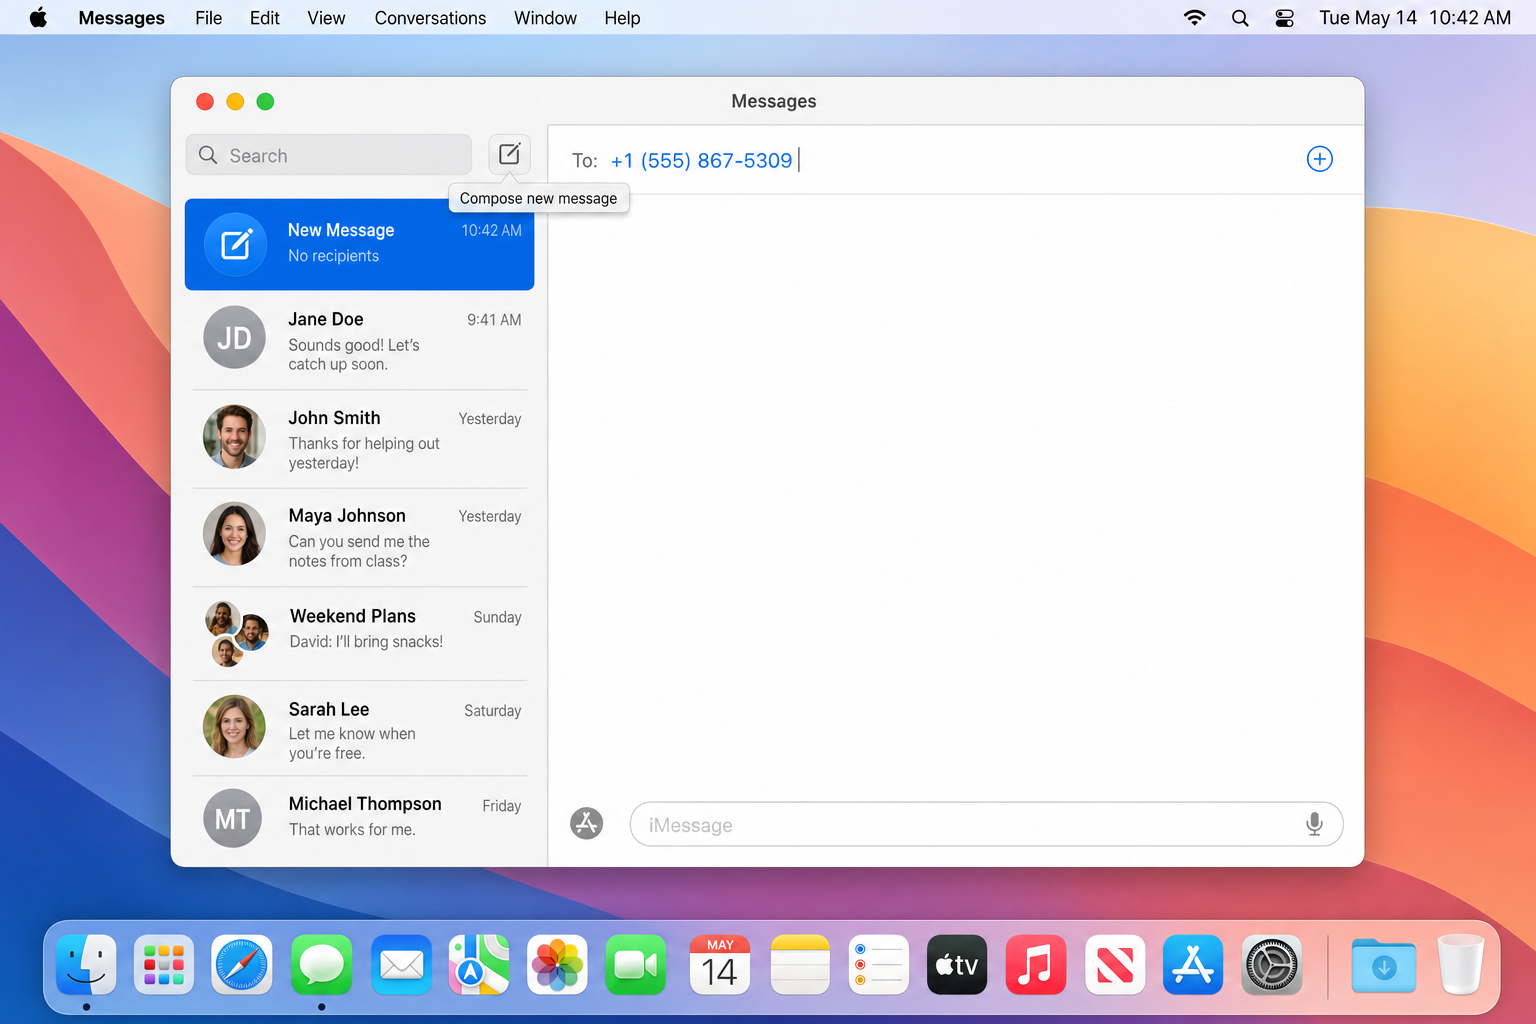Click the iMessage text input field

(x=986, y=825)
